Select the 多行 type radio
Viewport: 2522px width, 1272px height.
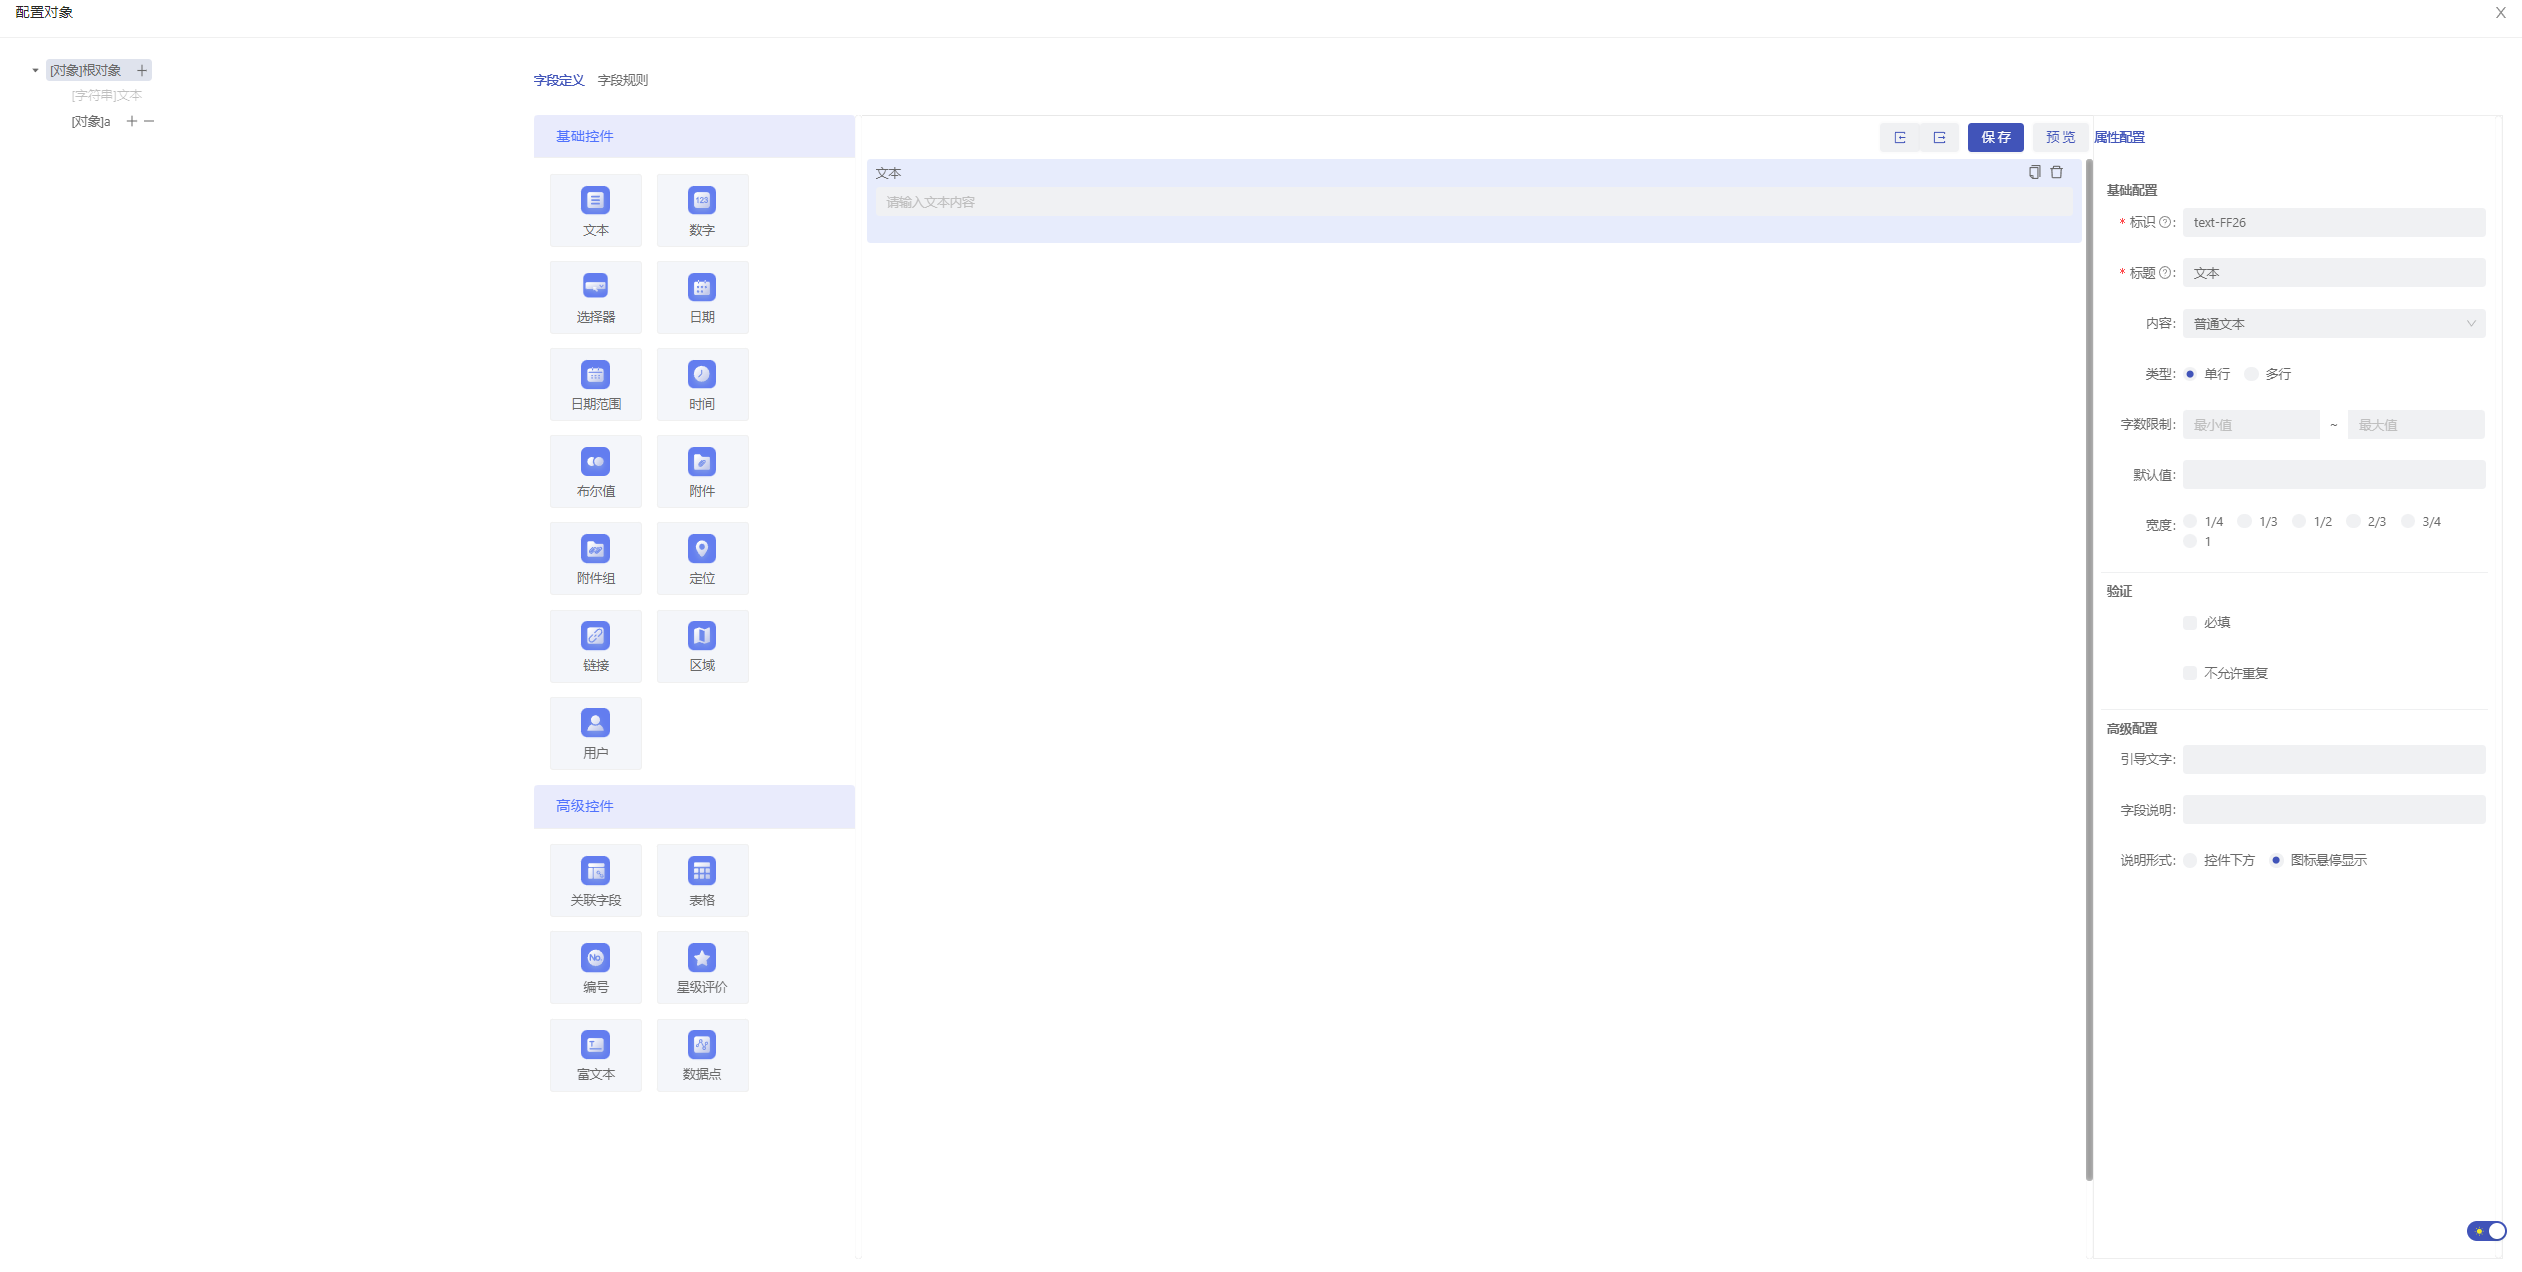click(x=2251, y=374)
